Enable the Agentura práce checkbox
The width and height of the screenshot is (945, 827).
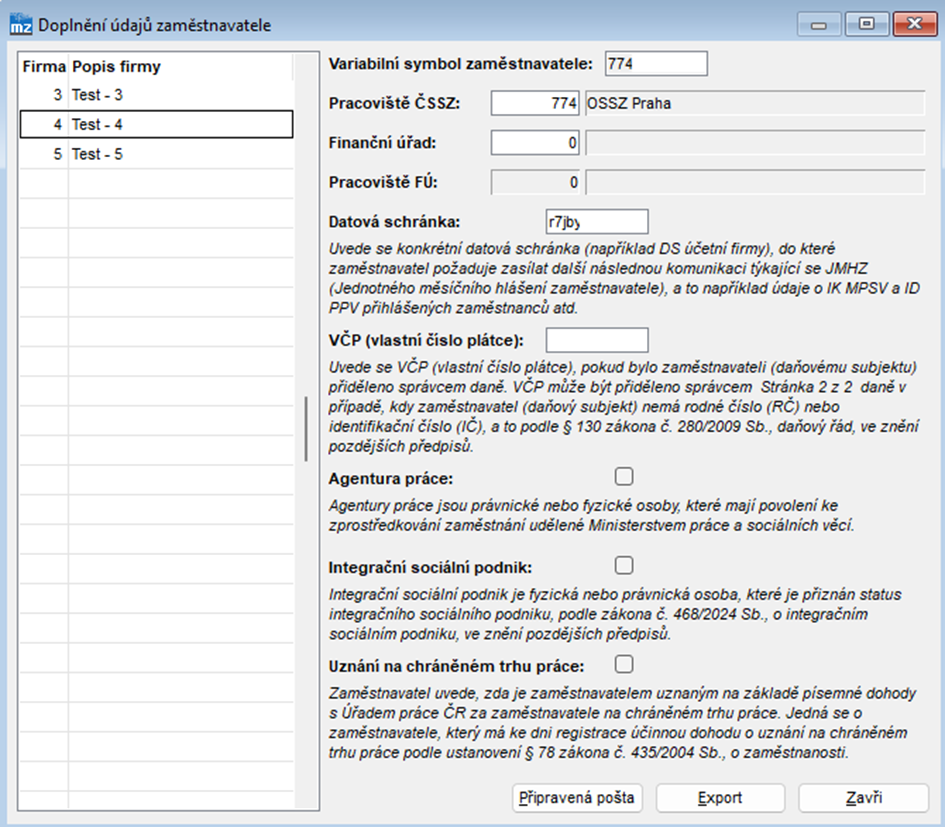click(624, 477)
